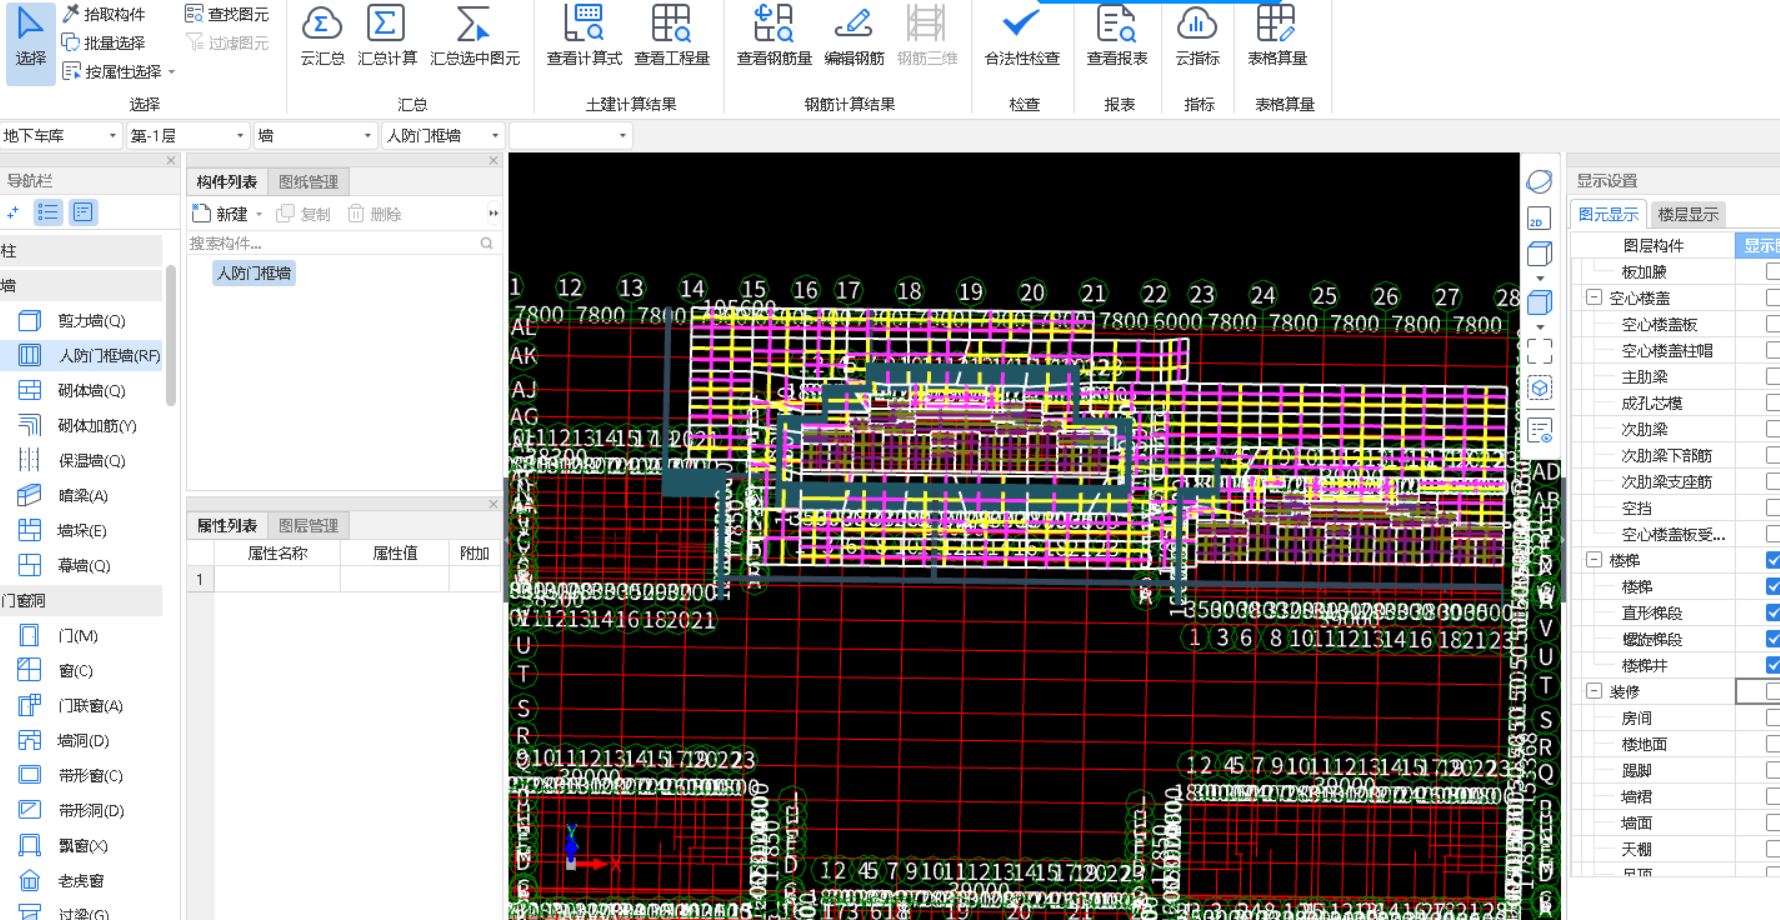Run 汇总计算 summary calculation

(387, 37)
